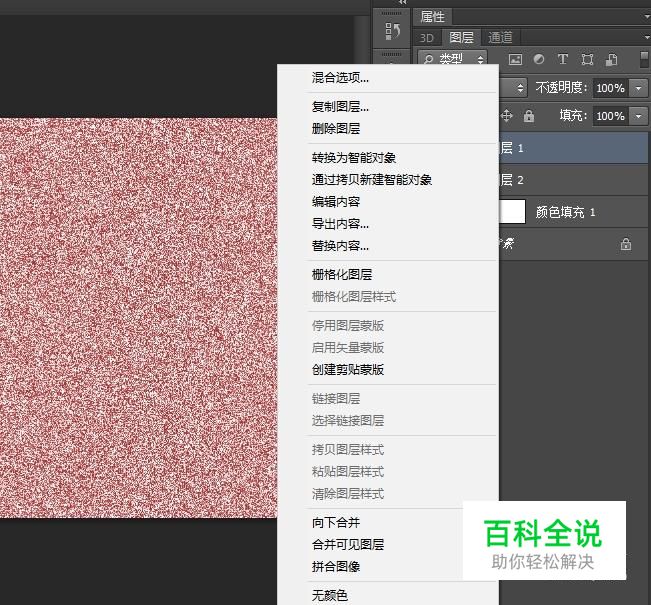Open the 属性 panel flyout menu

pyautogui.click(x=646, y=17)
